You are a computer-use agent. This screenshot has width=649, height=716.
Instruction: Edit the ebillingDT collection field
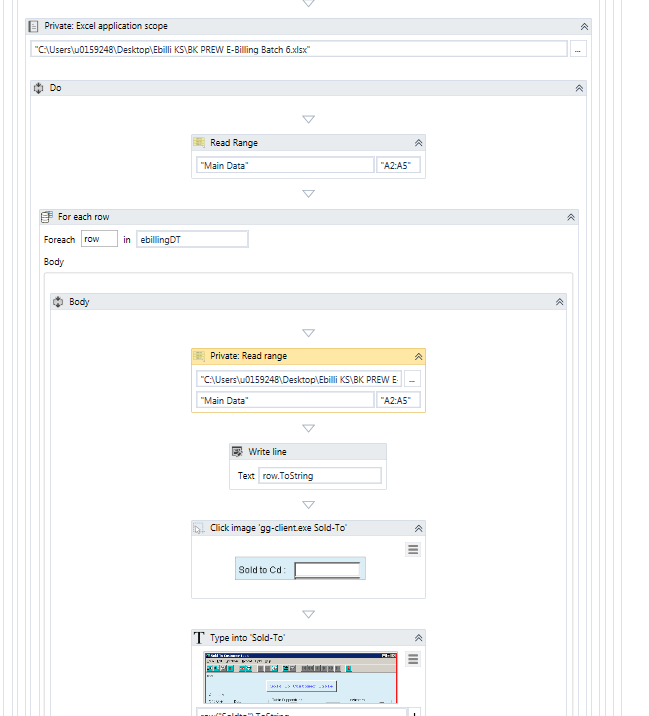pos(192,239)
